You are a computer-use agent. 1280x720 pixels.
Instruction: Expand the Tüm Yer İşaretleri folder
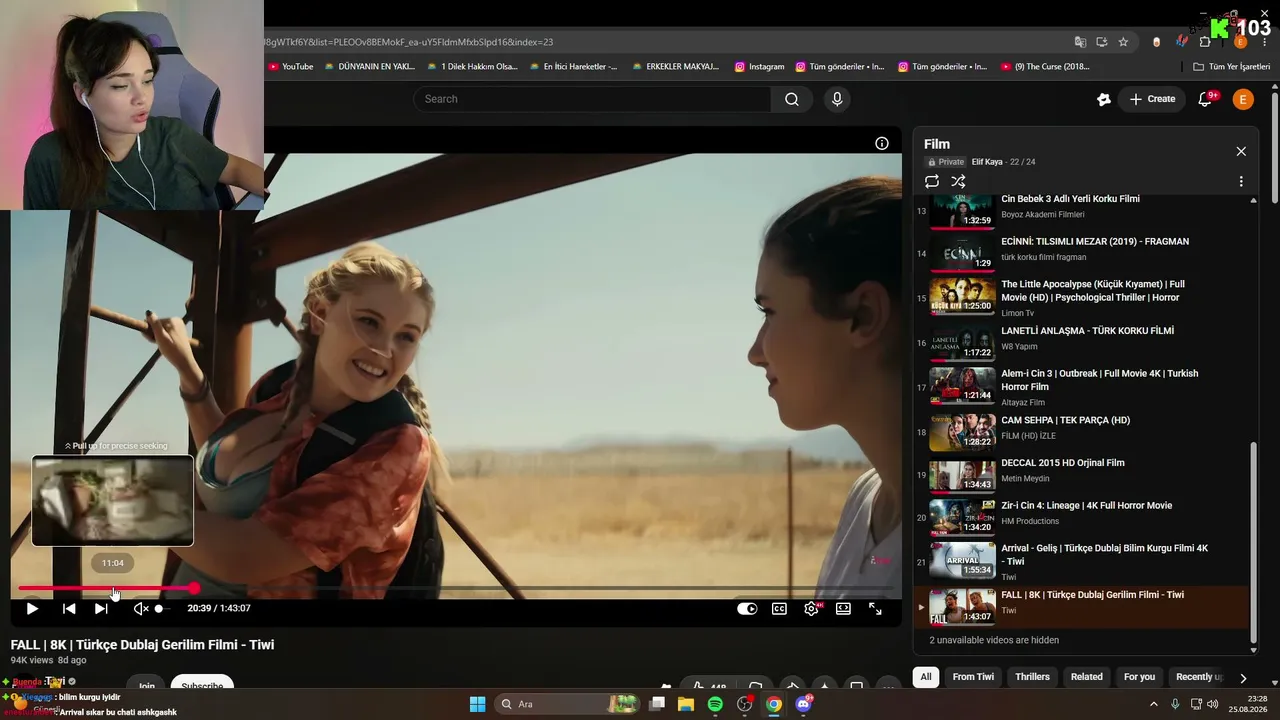(x=1232, y=67)
